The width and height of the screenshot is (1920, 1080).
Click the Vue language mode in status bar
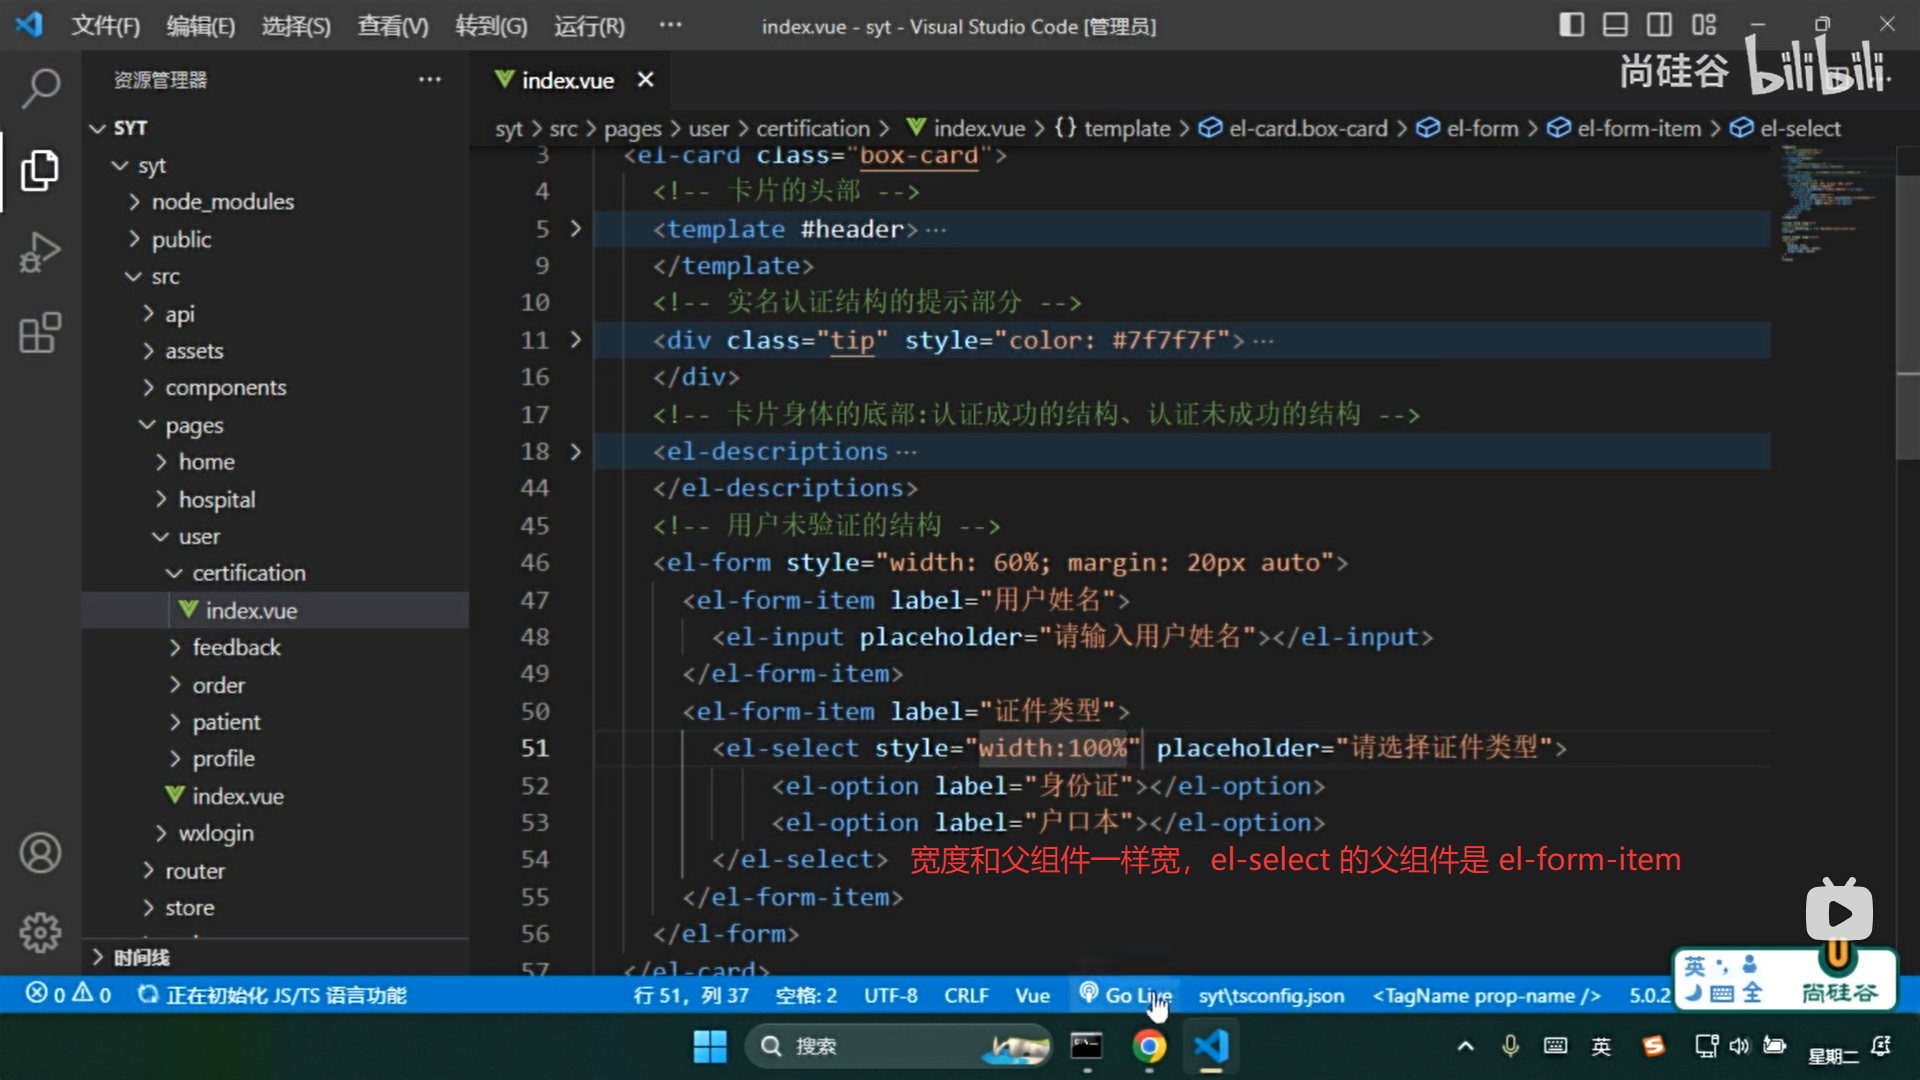pyautogui.click(x=1032, y=995)
